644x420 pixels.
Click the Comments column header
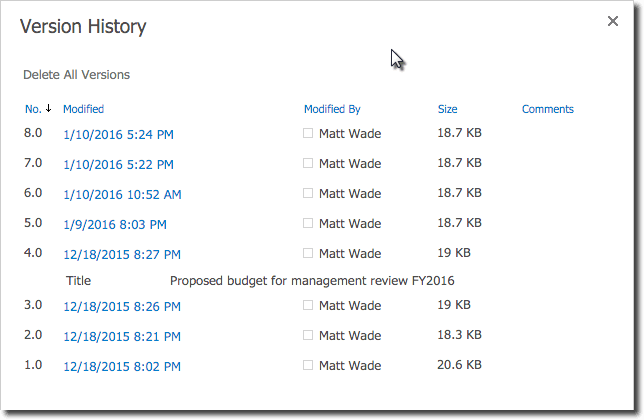(x=548, y=109)
